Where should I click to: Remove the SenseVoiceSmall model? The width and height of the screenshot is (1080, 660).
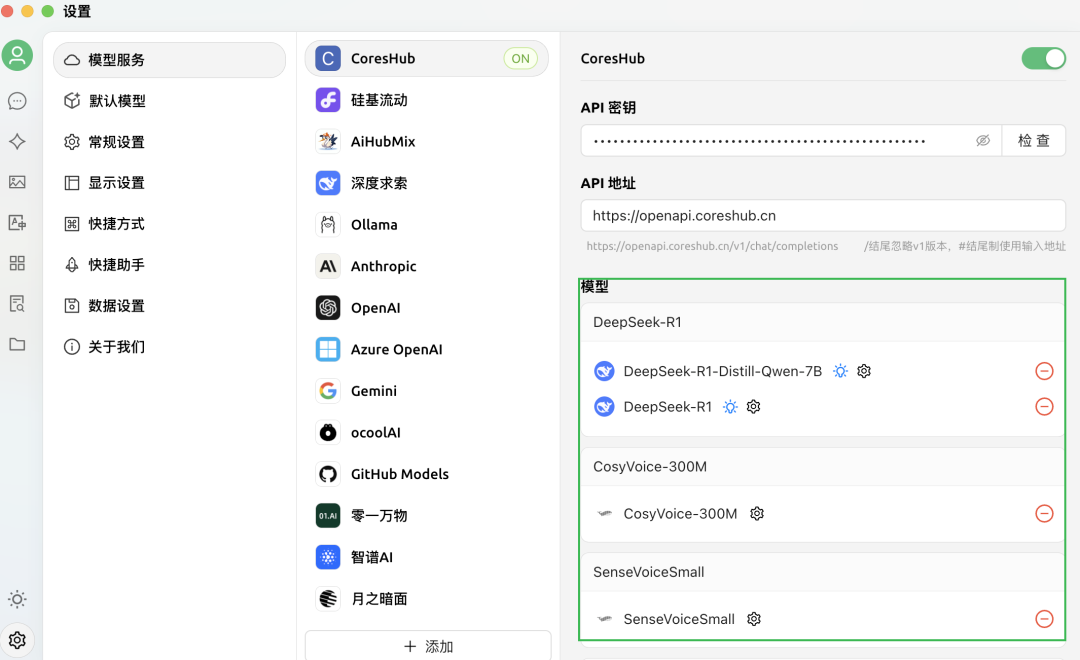point(1044,619)
